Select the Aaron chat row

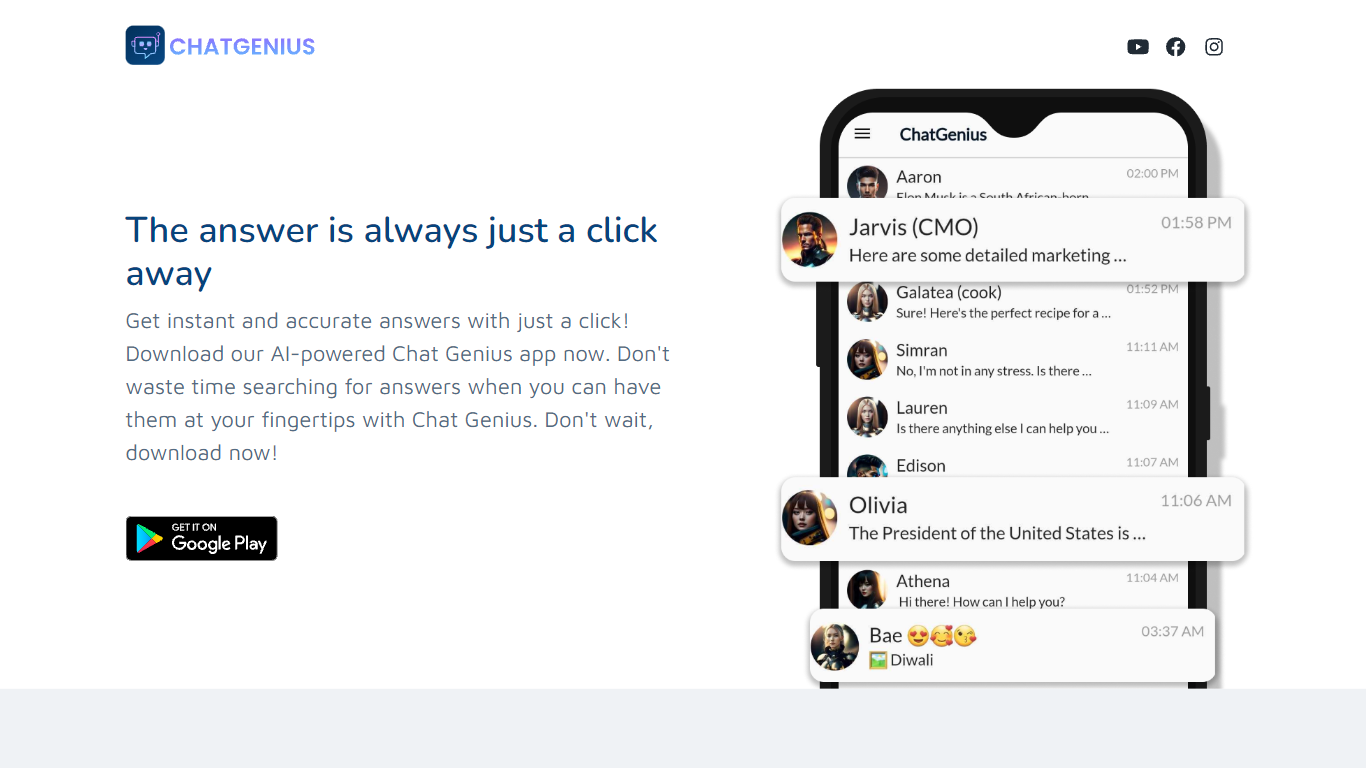point(1013,180)
